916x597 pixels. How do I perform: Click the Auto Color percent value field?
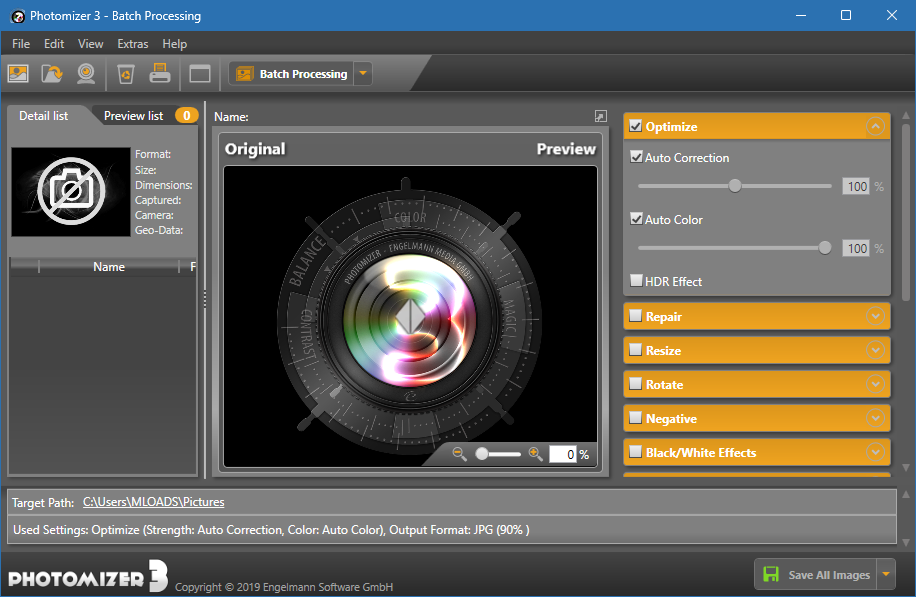(856, 248)
